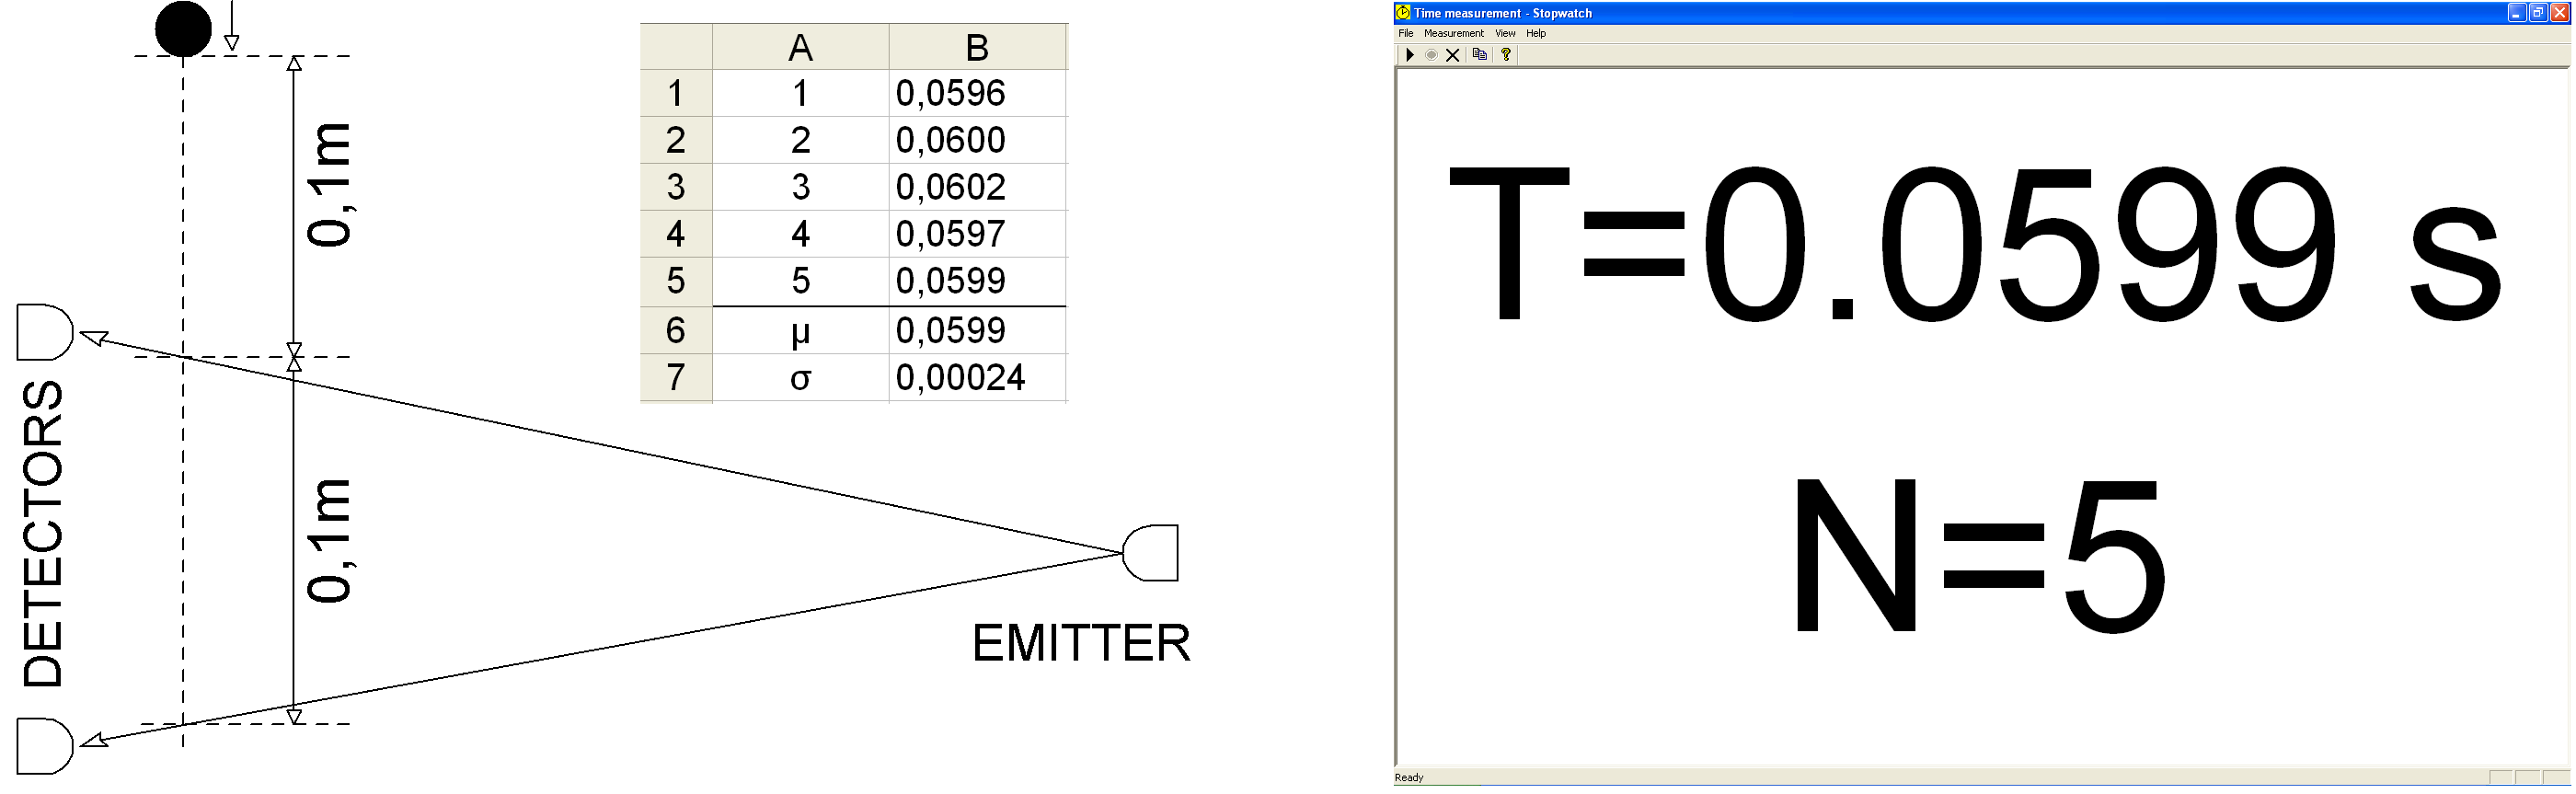Open help via yellow question mark icon

click(x=1506, y=55)
